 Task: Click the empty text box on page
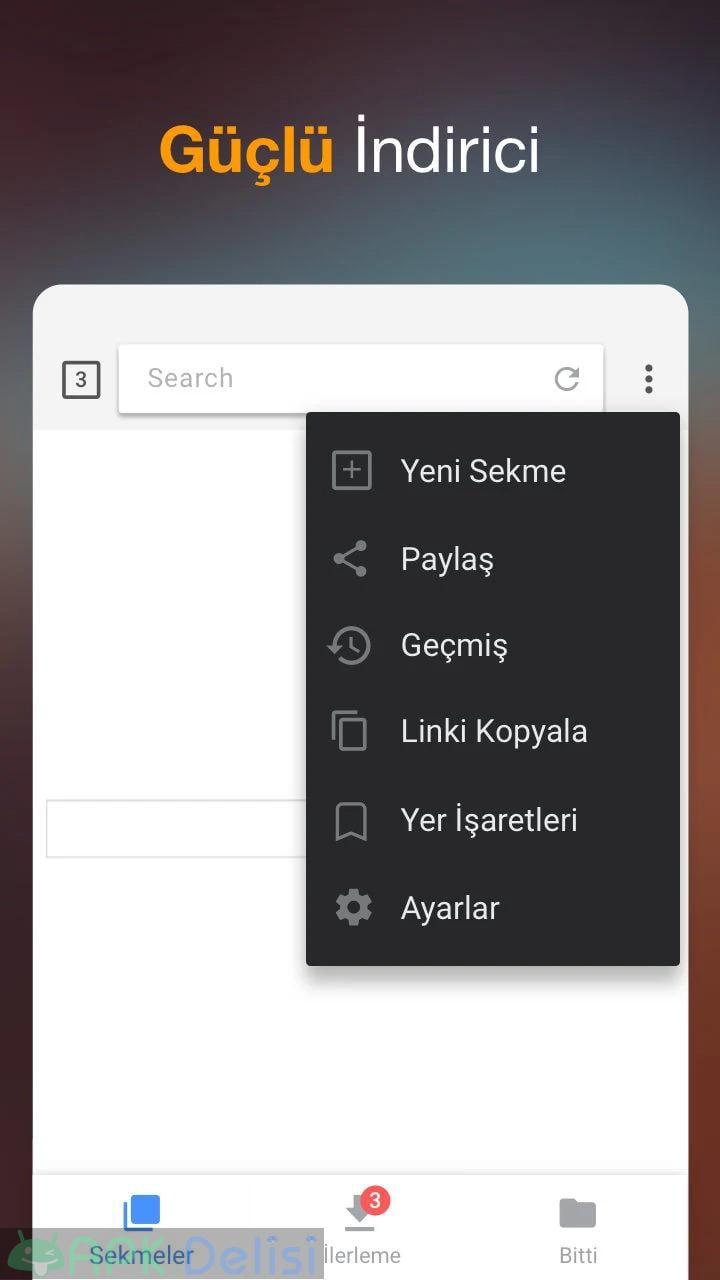(176, 829)
